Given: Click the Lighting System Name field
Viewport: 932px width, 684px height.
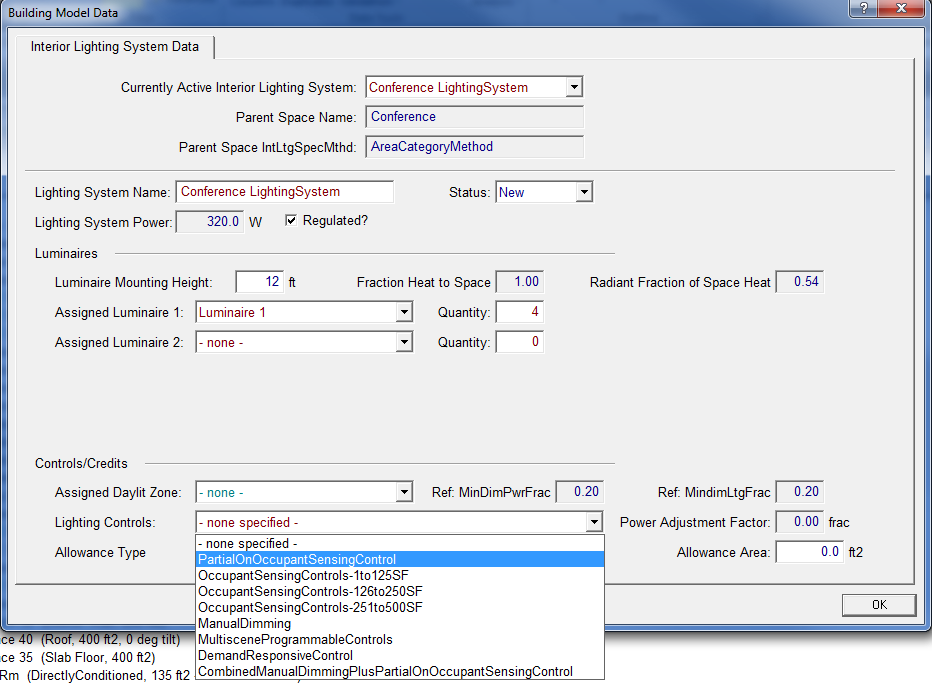Looking at the screenshot, I should pyautogui.click(x=284, y=192).
